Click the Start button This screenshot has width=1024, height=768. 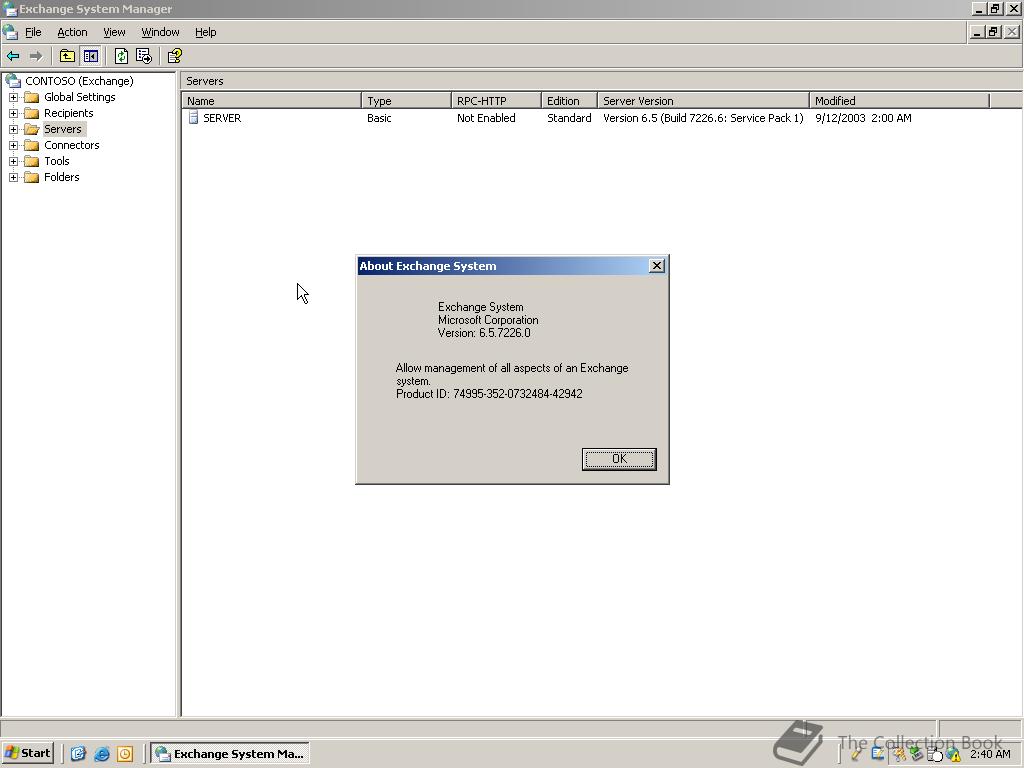27,754
